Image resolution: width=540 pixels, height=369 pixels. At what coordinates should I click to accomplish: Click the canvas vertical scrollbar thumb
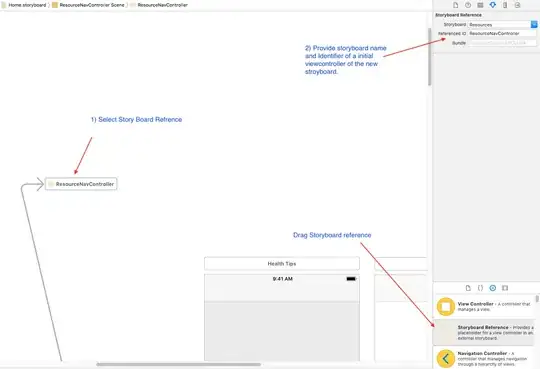pyautogui.click(x=430, y=57)
